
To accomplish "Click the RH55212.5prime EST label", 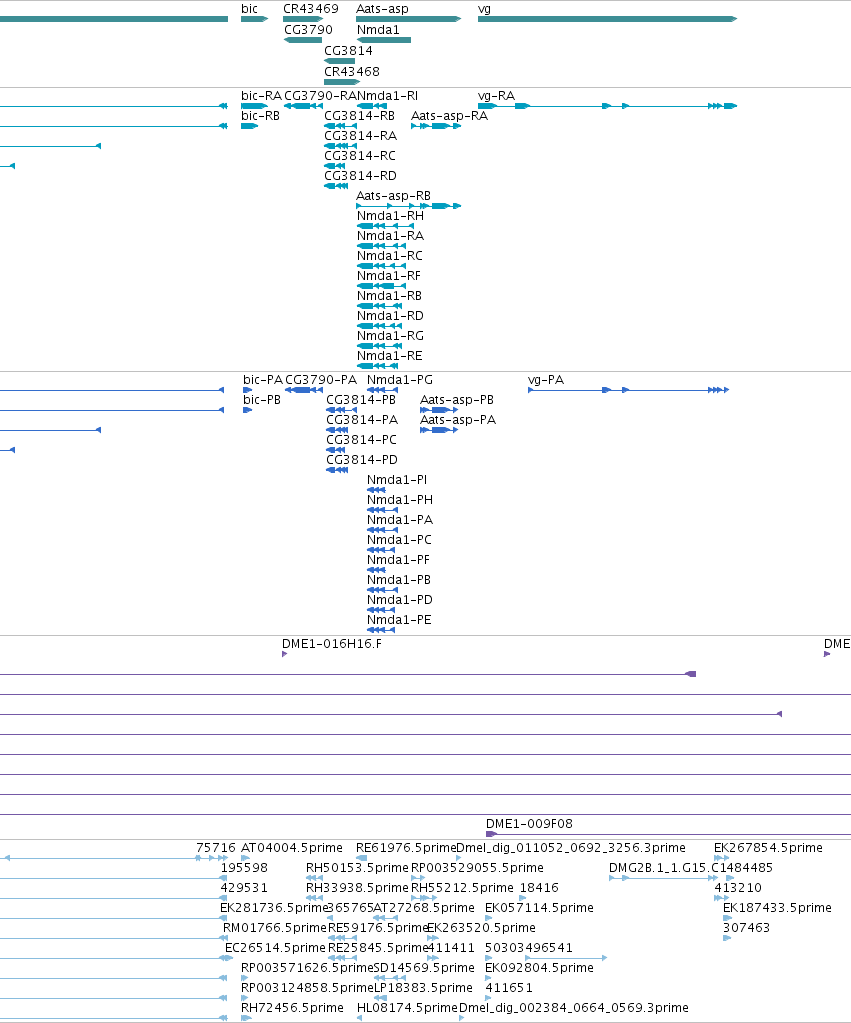I will (x=462, y=888).
